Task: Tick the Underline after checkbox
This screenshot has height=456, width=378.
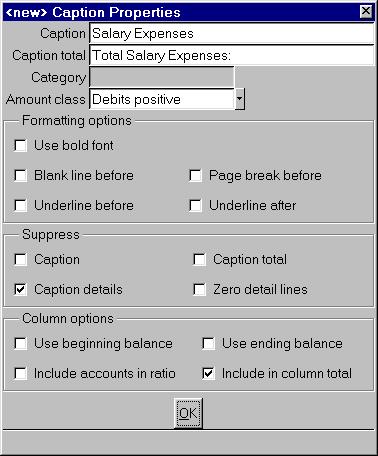Action: coord(195,205)
